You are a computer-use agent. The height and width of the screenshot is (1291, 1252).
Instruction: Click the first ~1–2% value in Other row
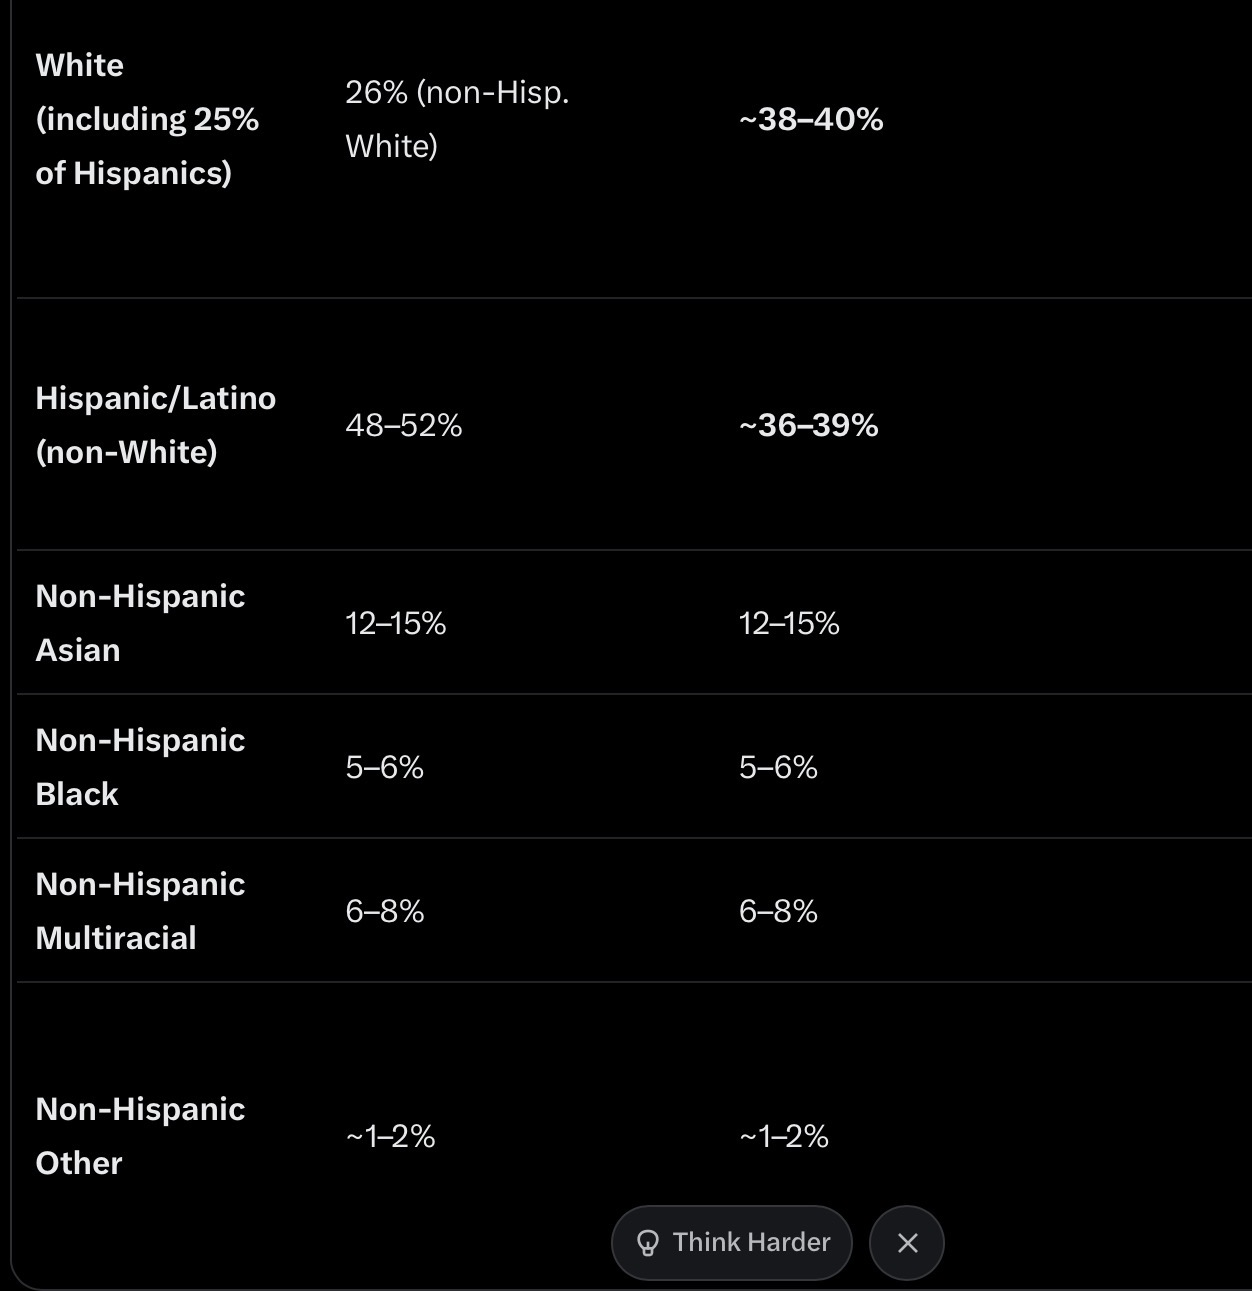(390, 1137)
